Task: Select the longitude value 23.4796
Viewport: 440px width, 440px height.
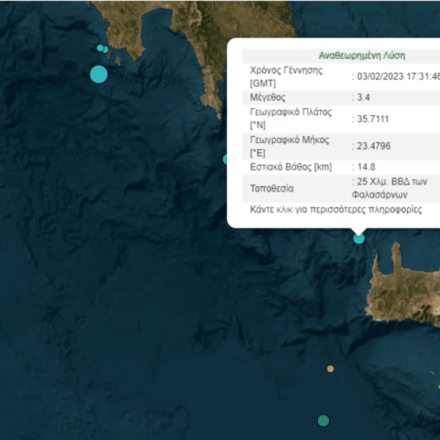Action: tap(373, 146)
